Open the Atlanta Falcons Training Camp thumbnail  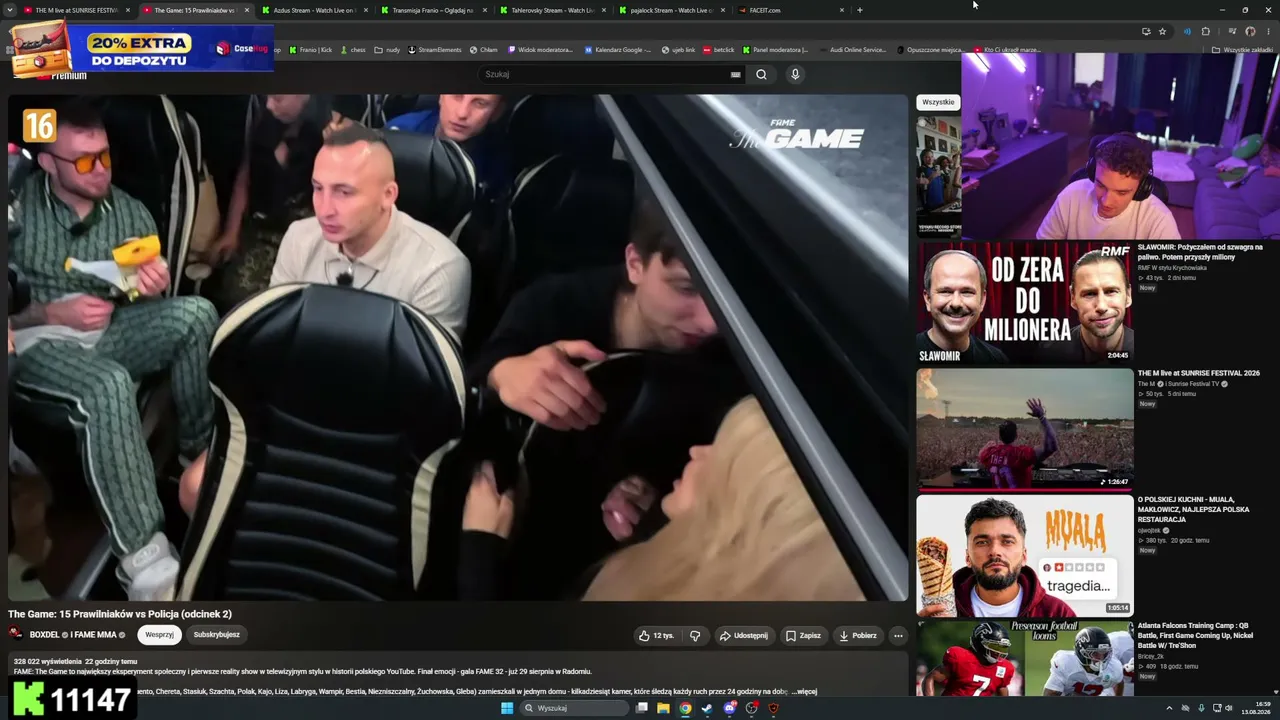coord(1025,658)
